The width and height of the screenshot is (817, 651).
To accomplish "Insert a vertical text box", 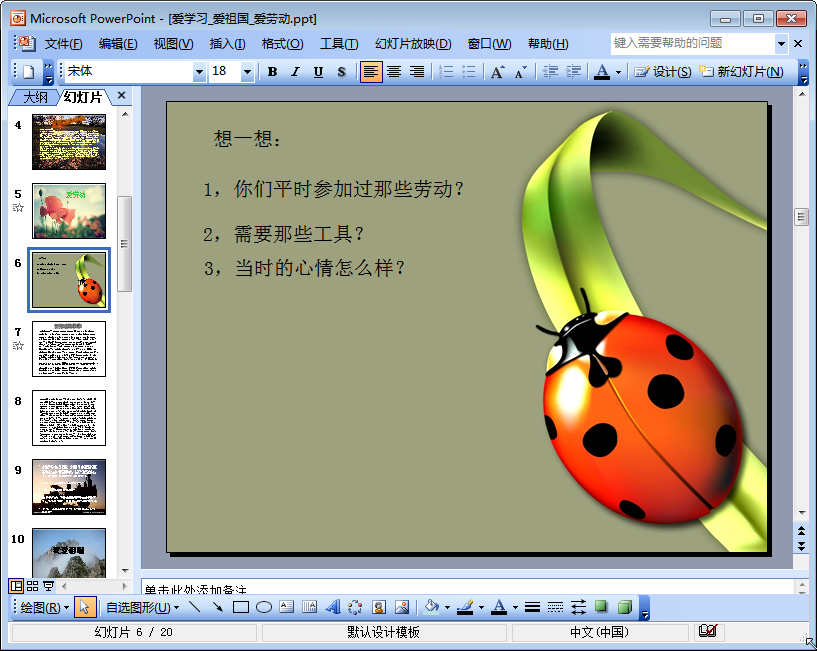I will 310,607.
